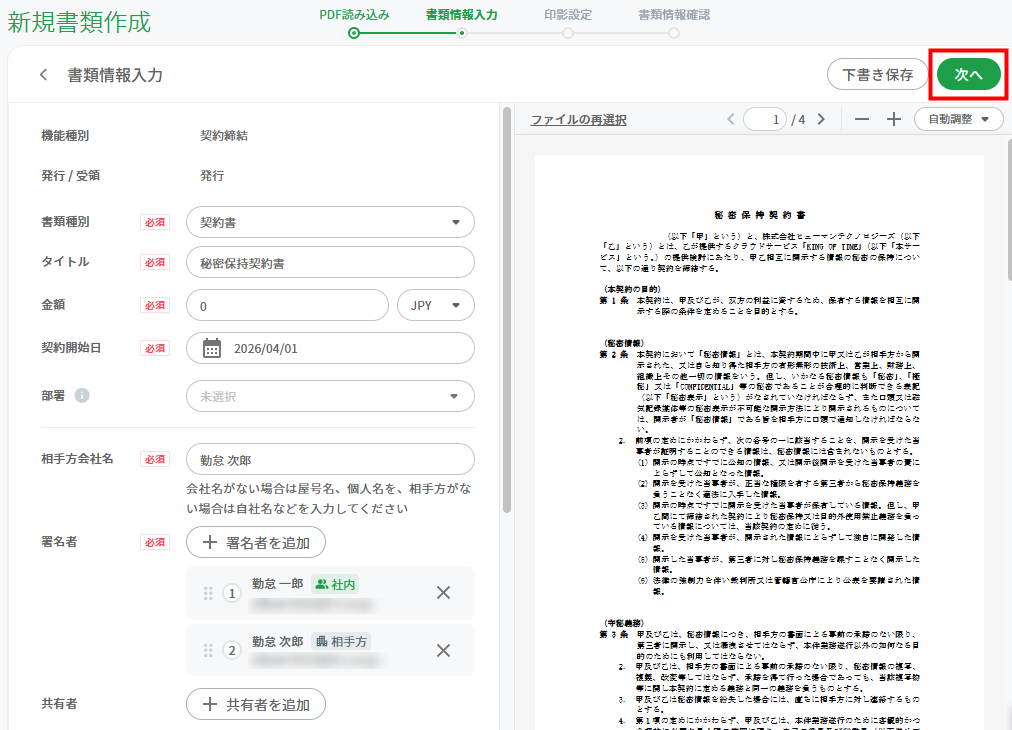
Task: Open the 部署 dropdown showing 未選択
Action: click(x=330, y=396)
